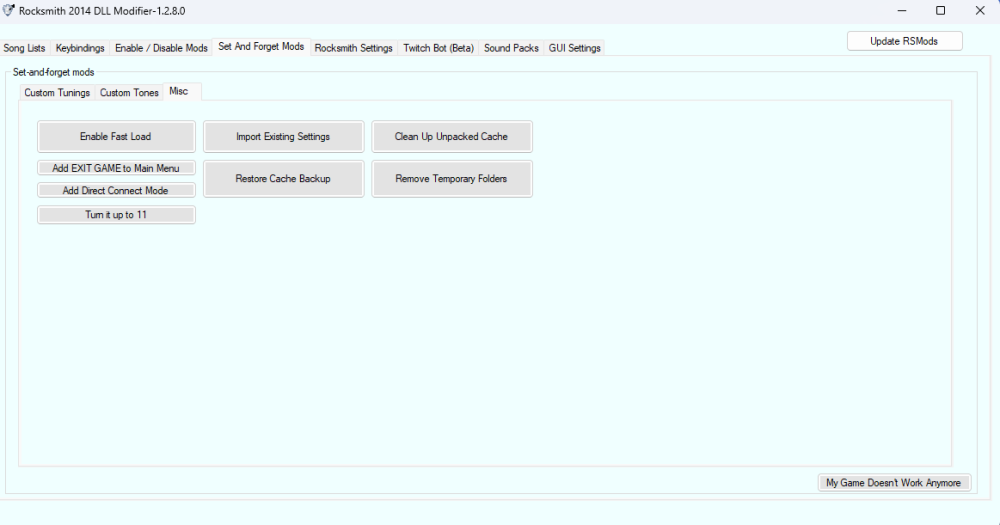Click Import Existing Settings button

pos(283,137)
